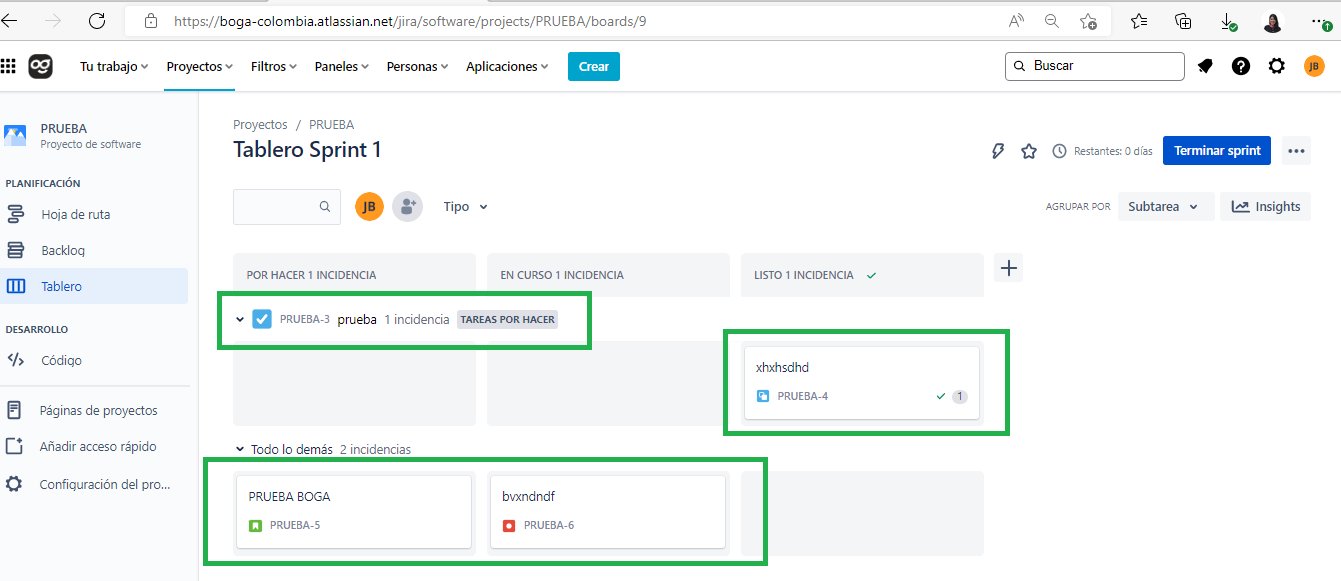Click the Restantes: 0 días text
Image resolution: width=1341 pixels, height=581 pixels.
[1113, 151]
